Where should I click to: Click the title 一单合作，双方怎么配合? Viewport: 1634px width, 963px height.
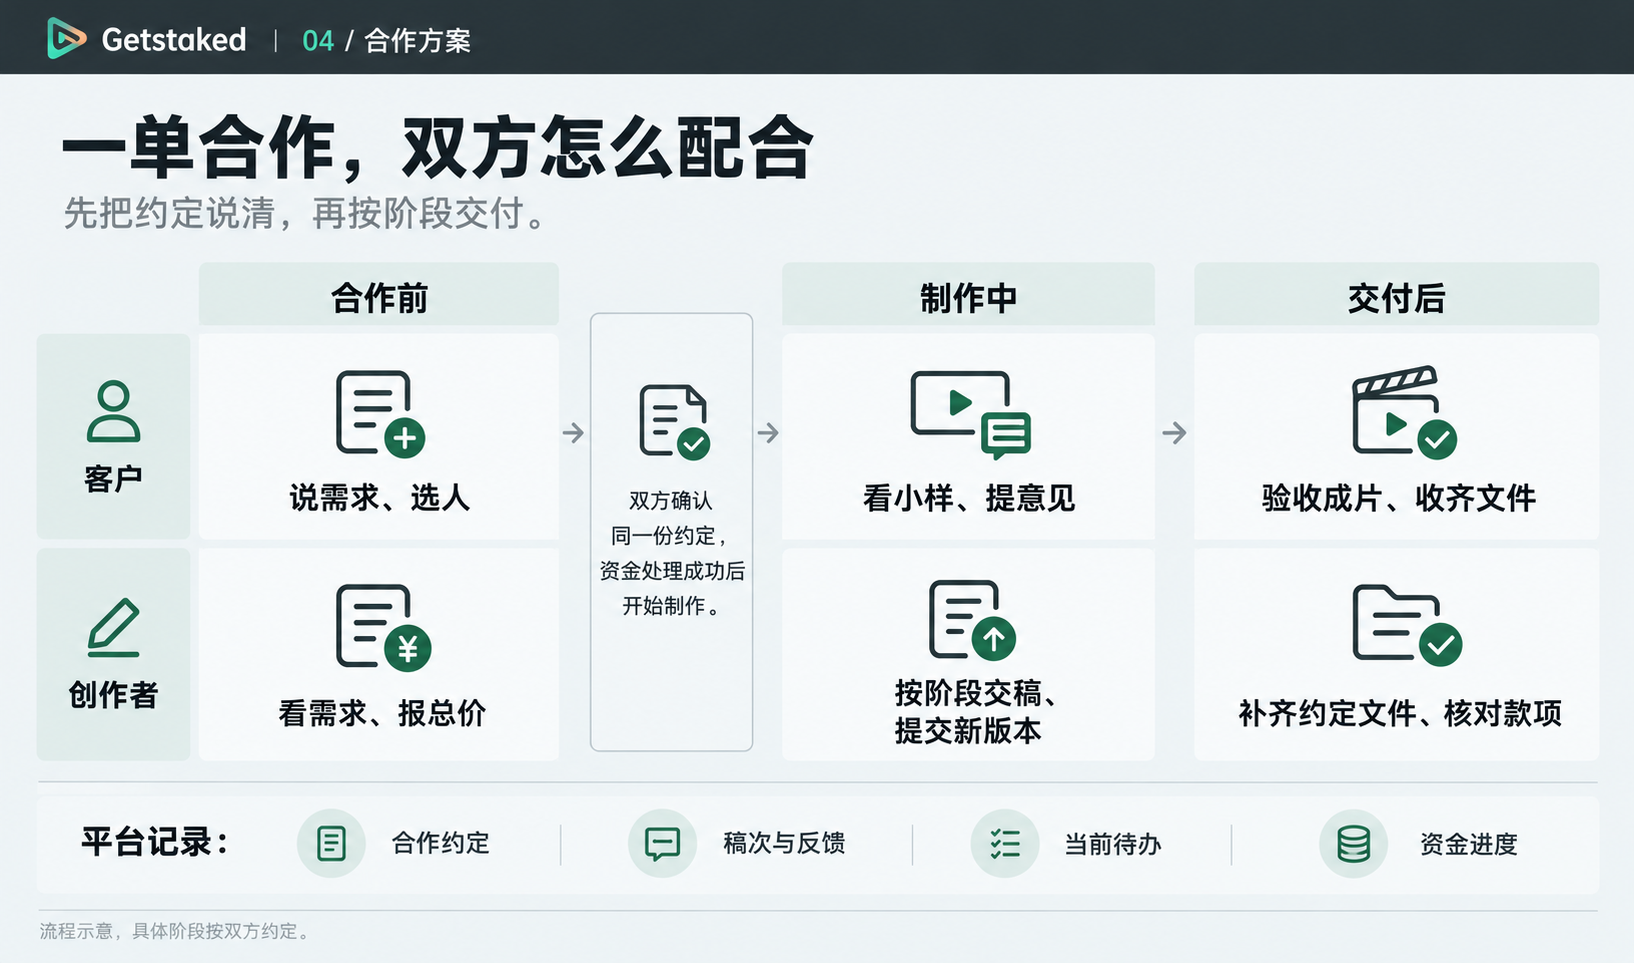[x=438, y=148]
